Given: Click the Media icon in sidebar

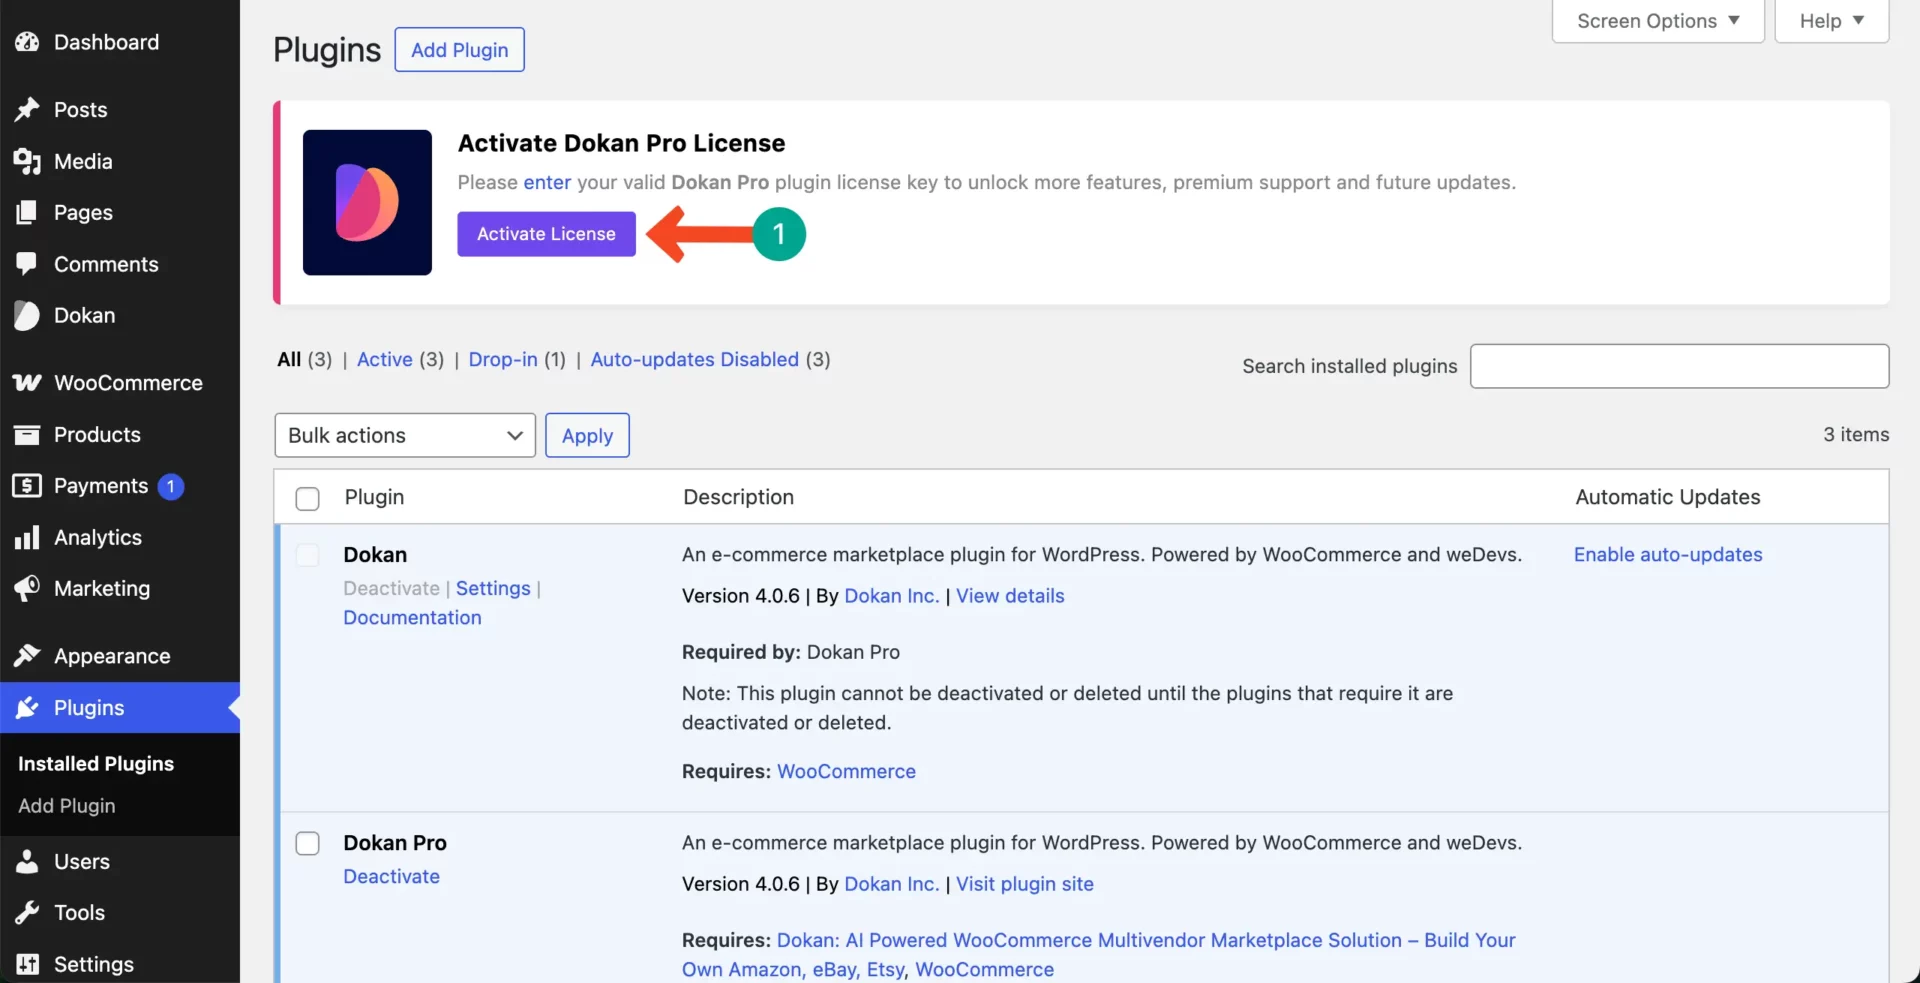Looking at the screenshot, I should pos(27,161).
